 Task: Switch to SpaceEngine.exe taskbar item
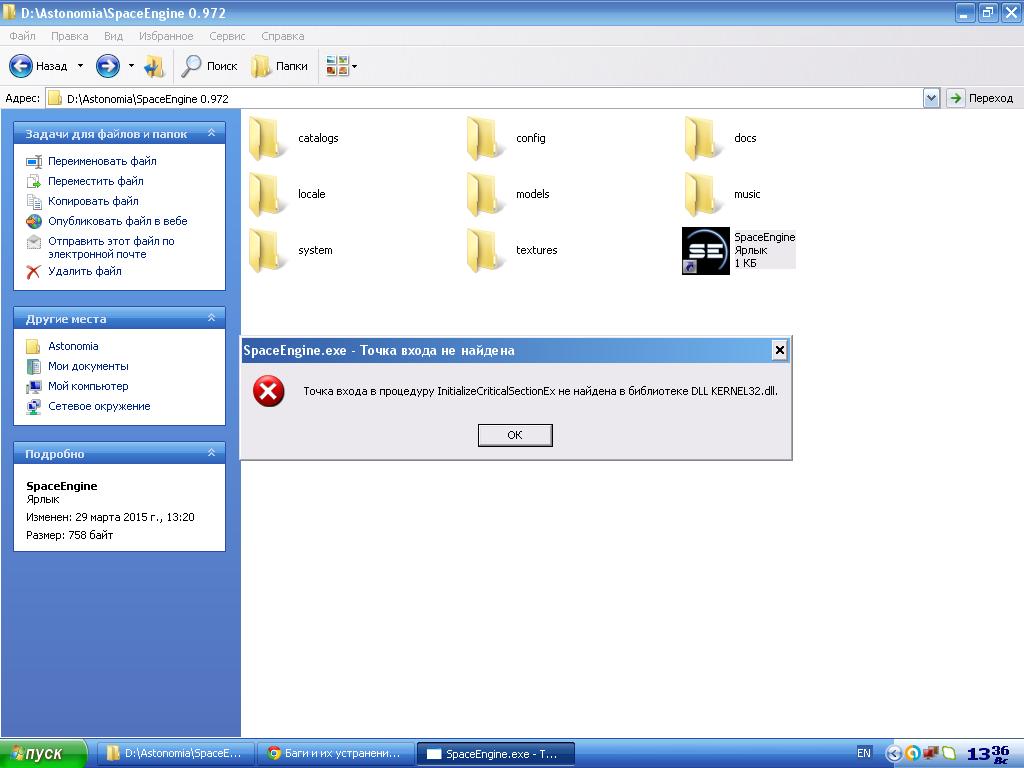[x=496, y=754]
